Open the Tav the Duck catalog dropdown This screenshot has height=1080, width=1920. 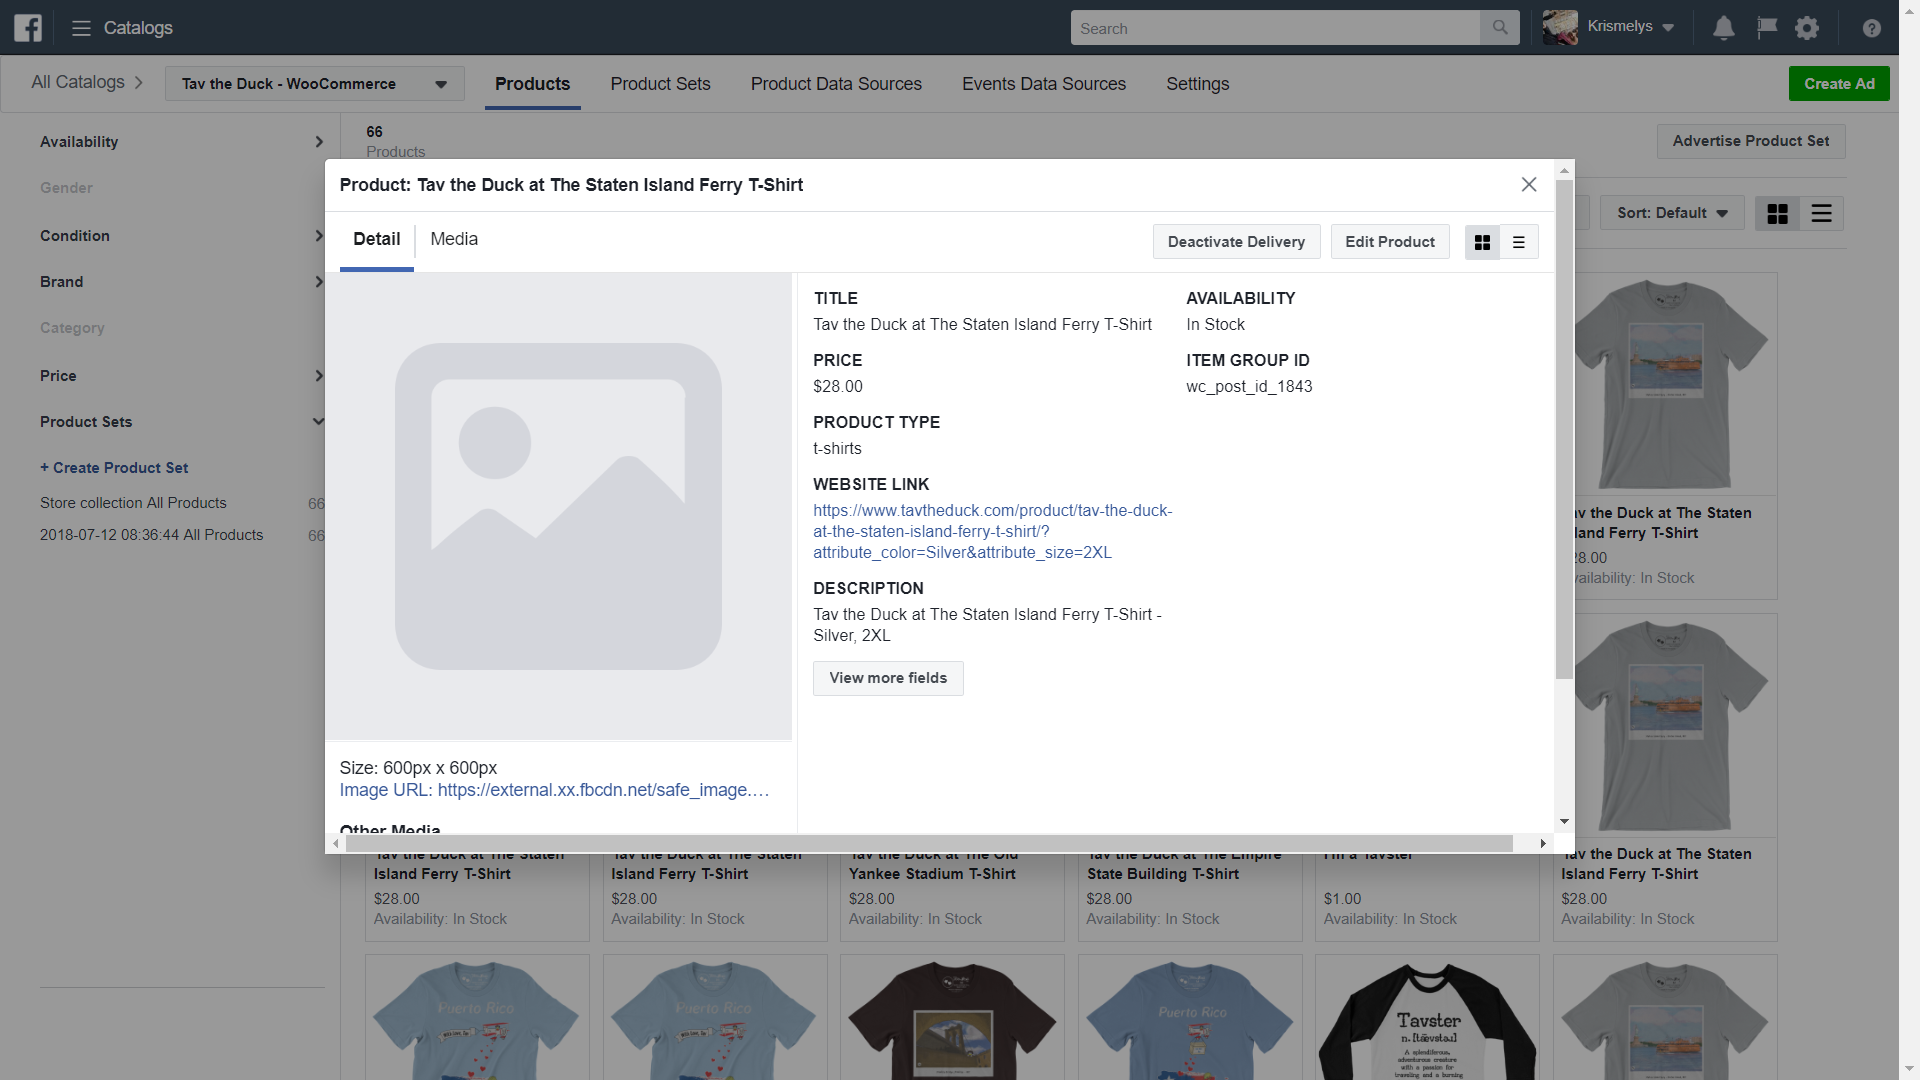tap(314, 84)
